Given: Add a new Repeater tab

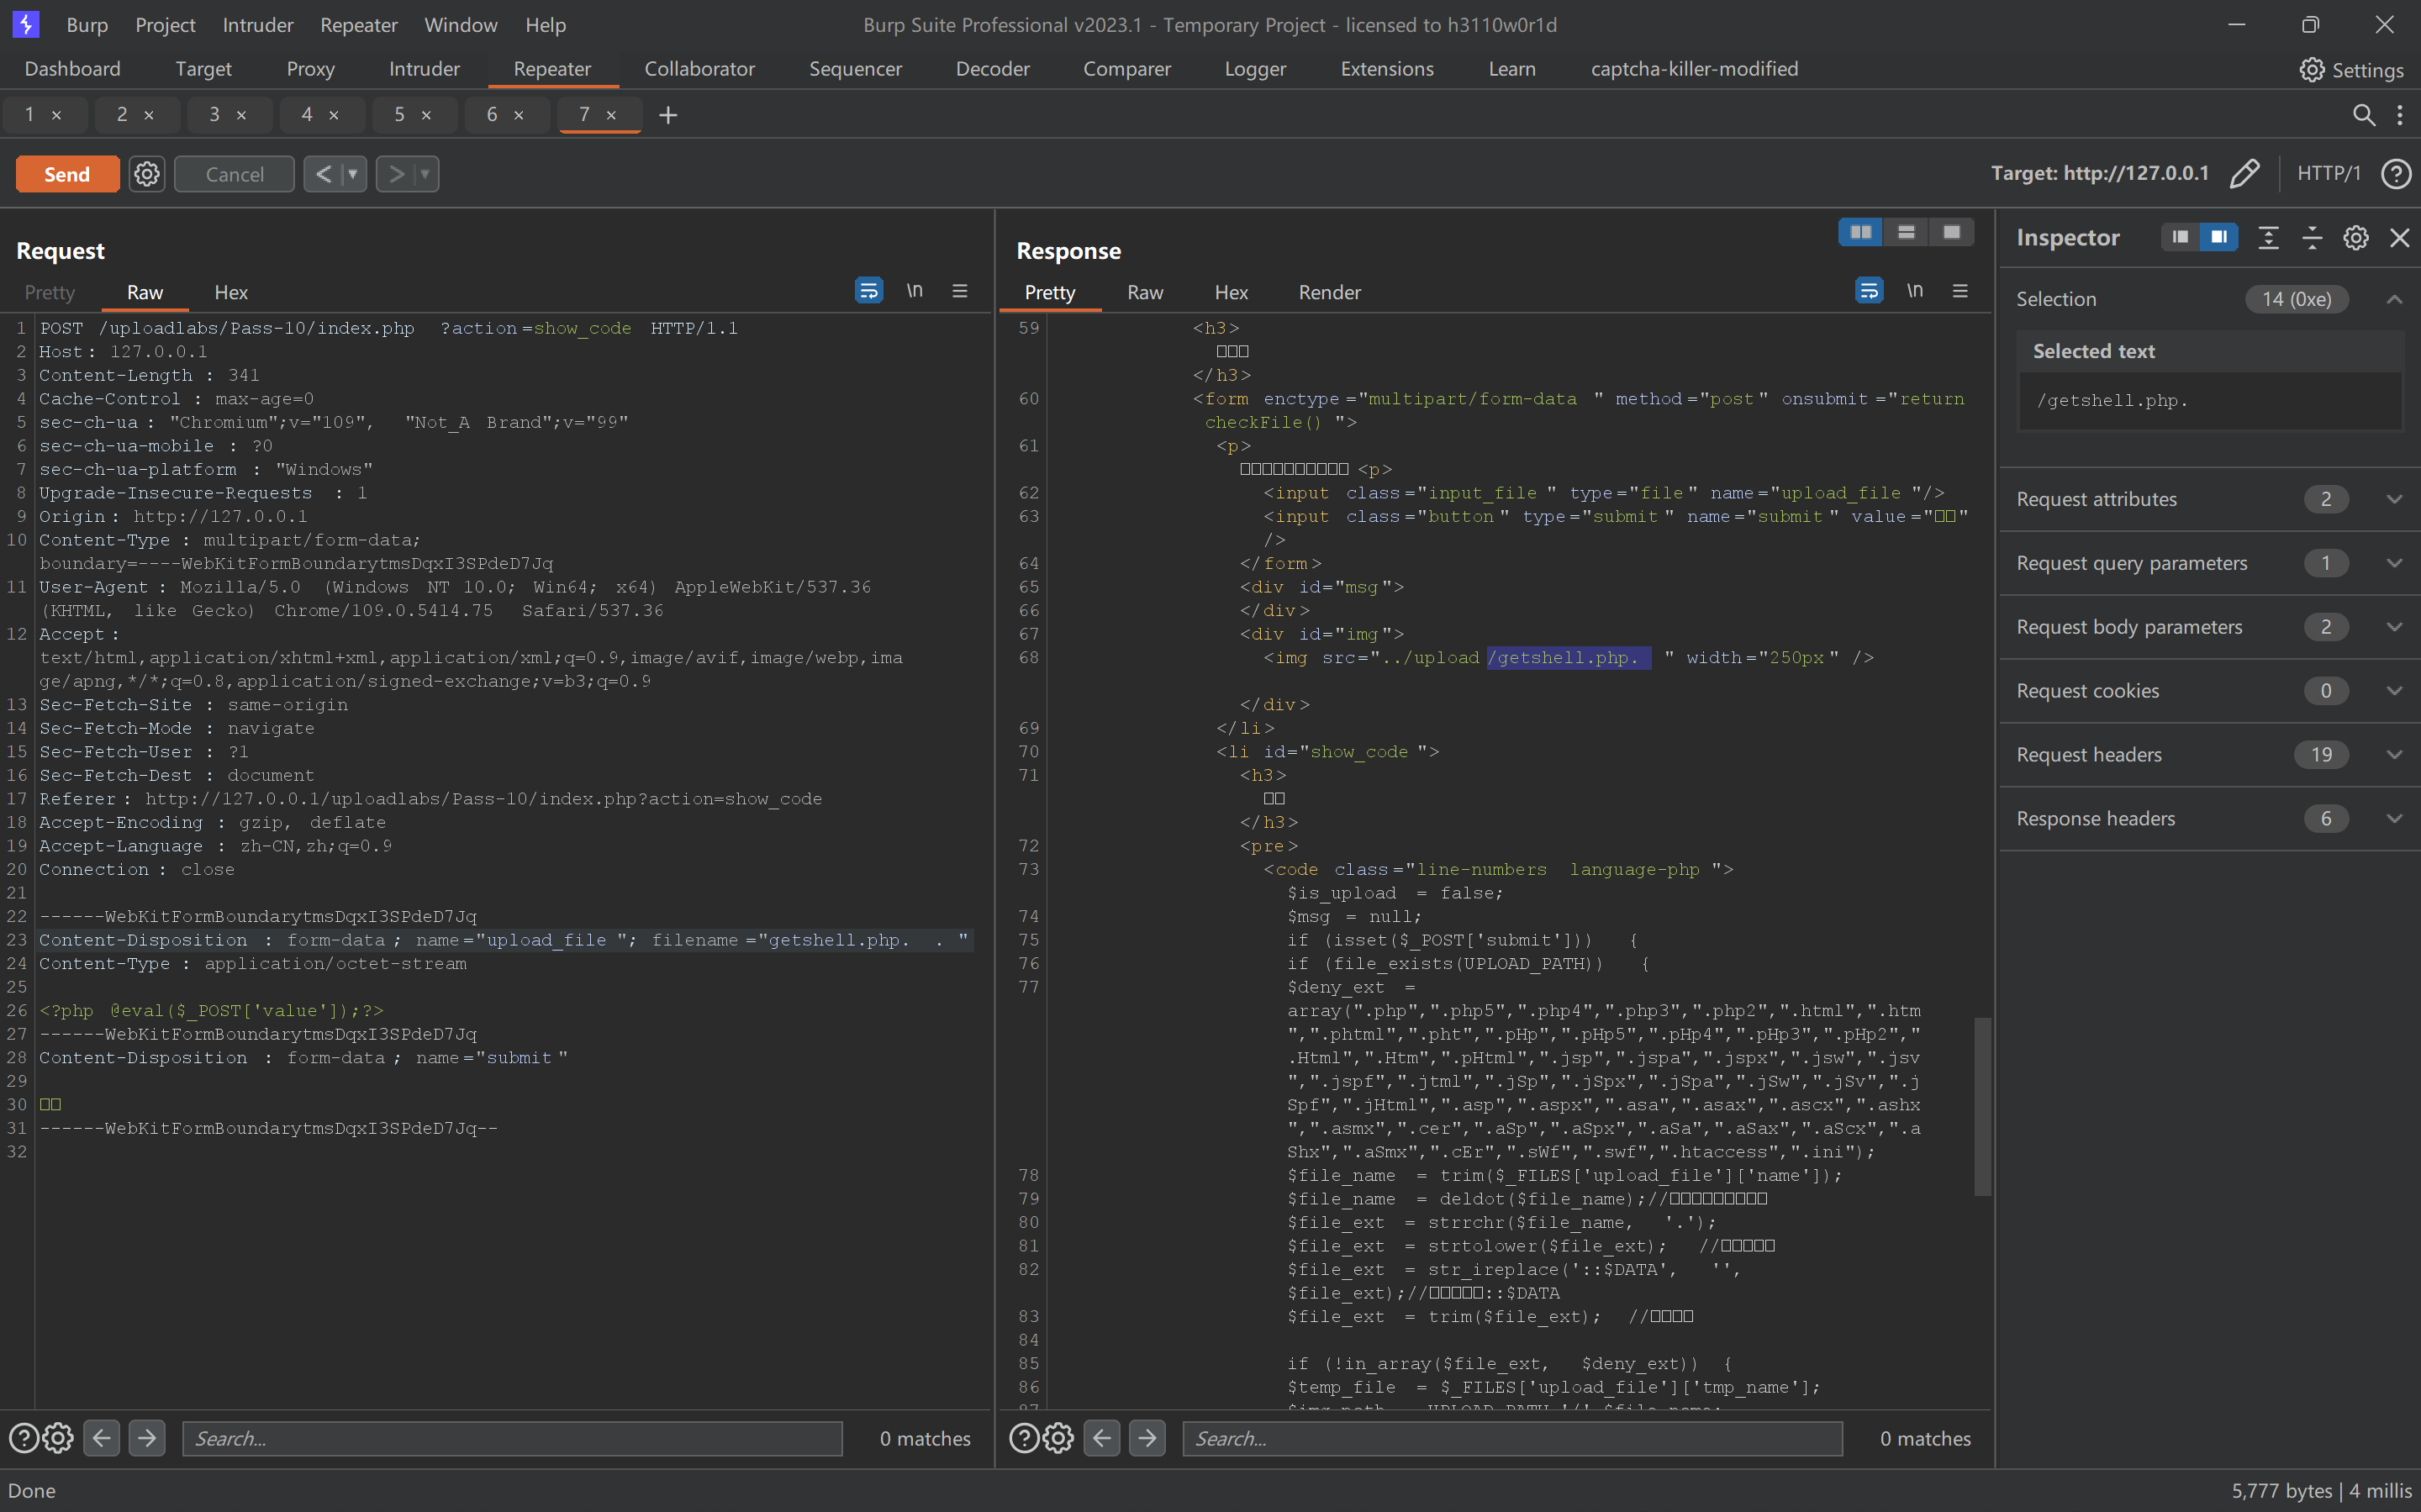Looking at the screenshot, I should pyautogui.click(x=668, y=115).
